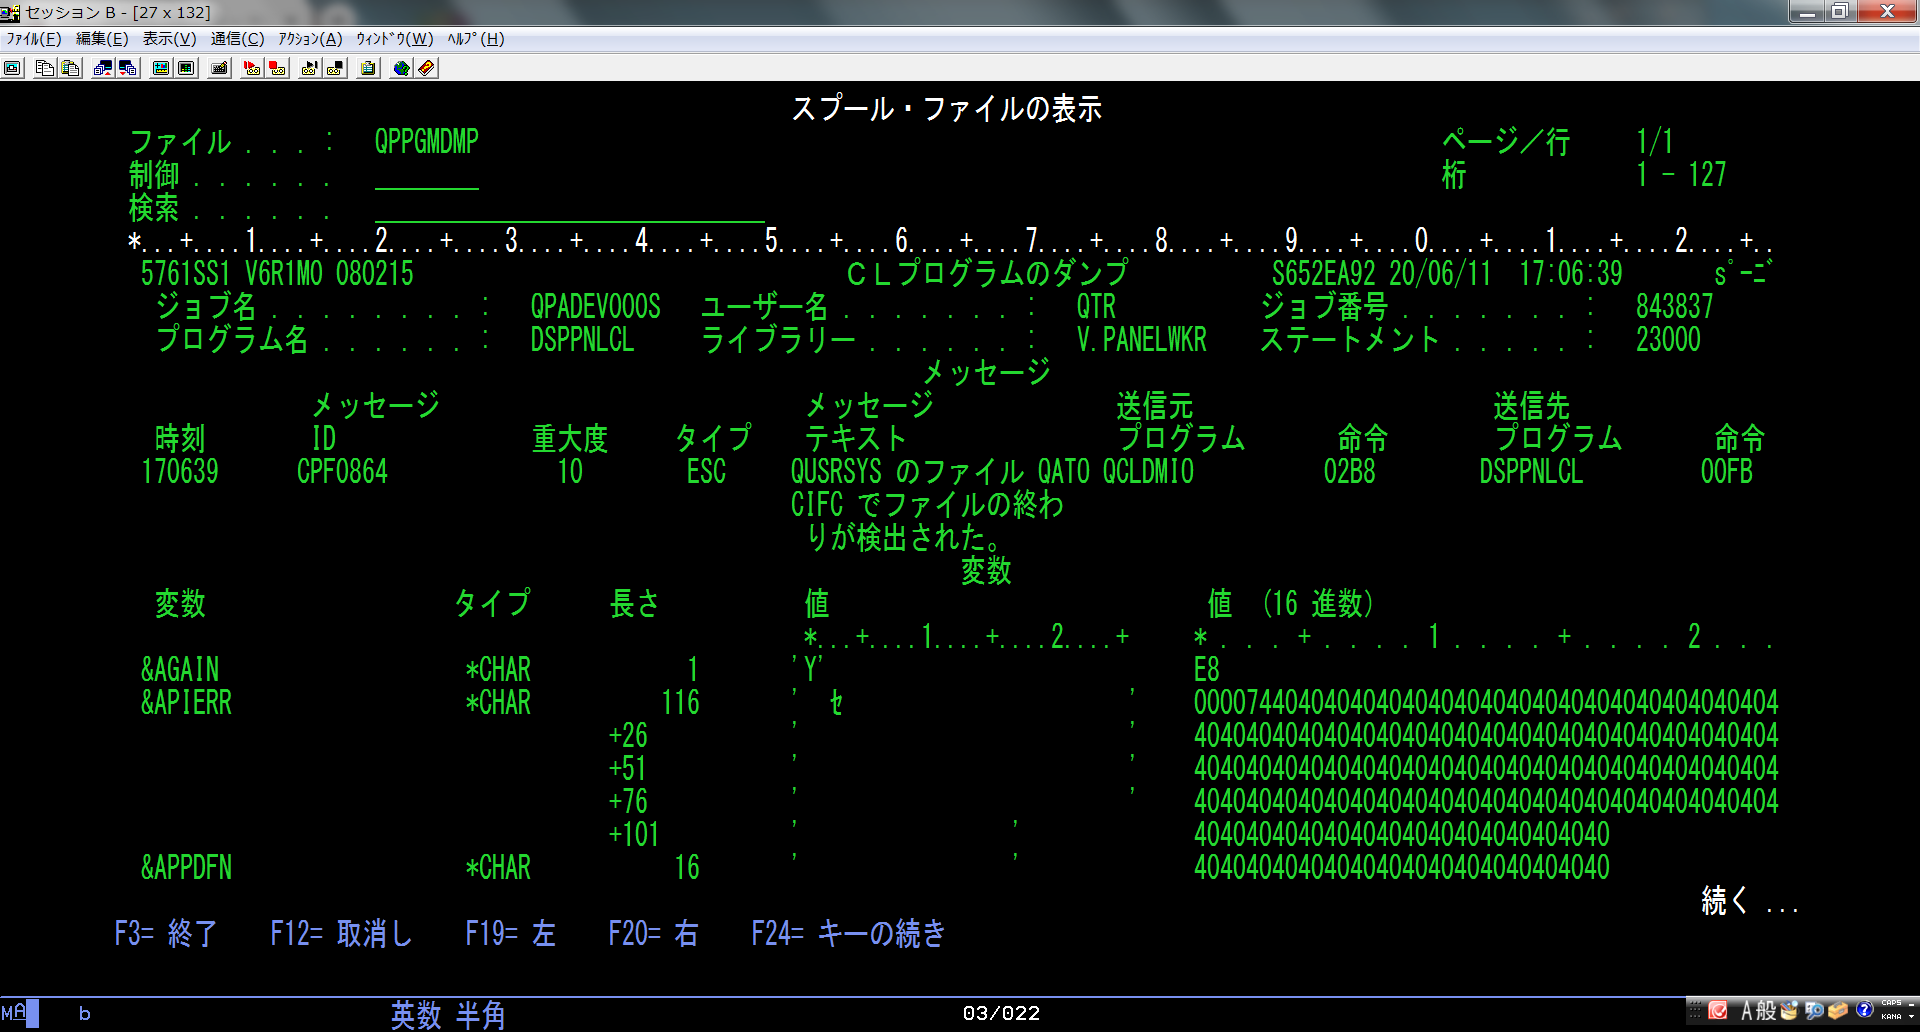The image size is (1920, 1032).
Task: Click the IME help question mark icon
Action: (x=1864, y=1010)
